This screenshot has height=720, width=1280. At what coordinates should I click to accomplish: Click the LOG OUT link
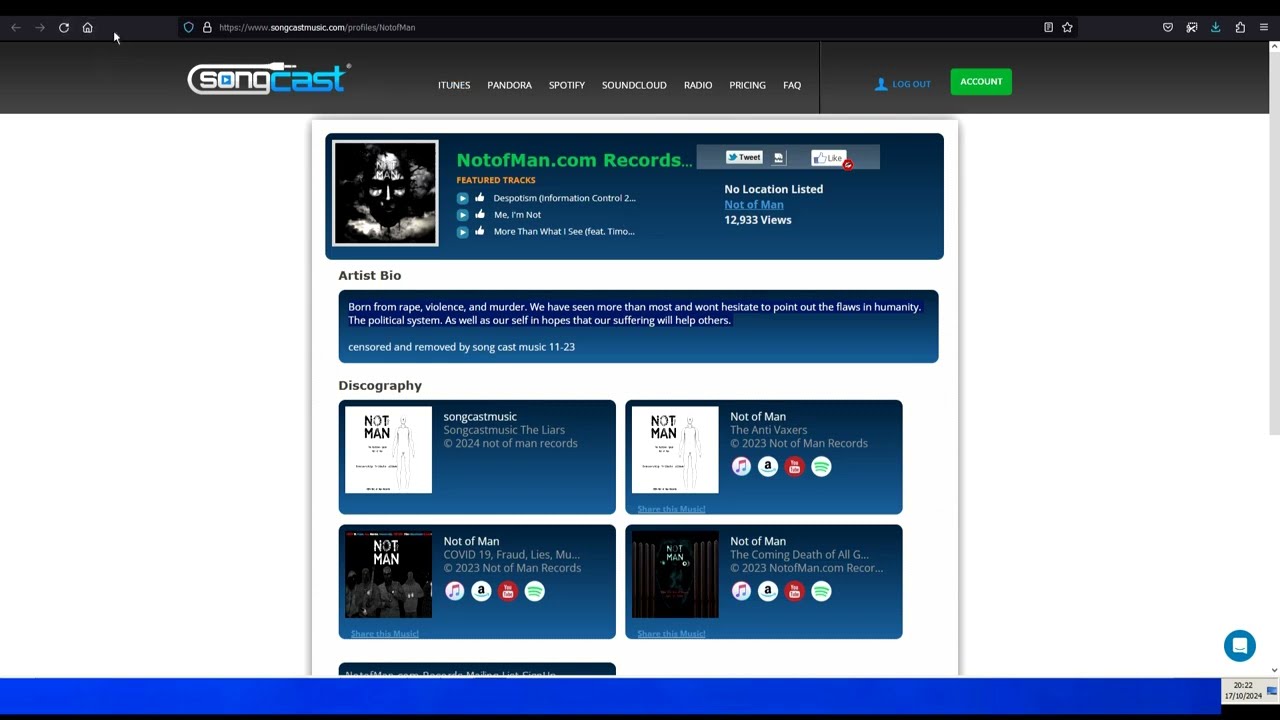[x=903, y=84]
